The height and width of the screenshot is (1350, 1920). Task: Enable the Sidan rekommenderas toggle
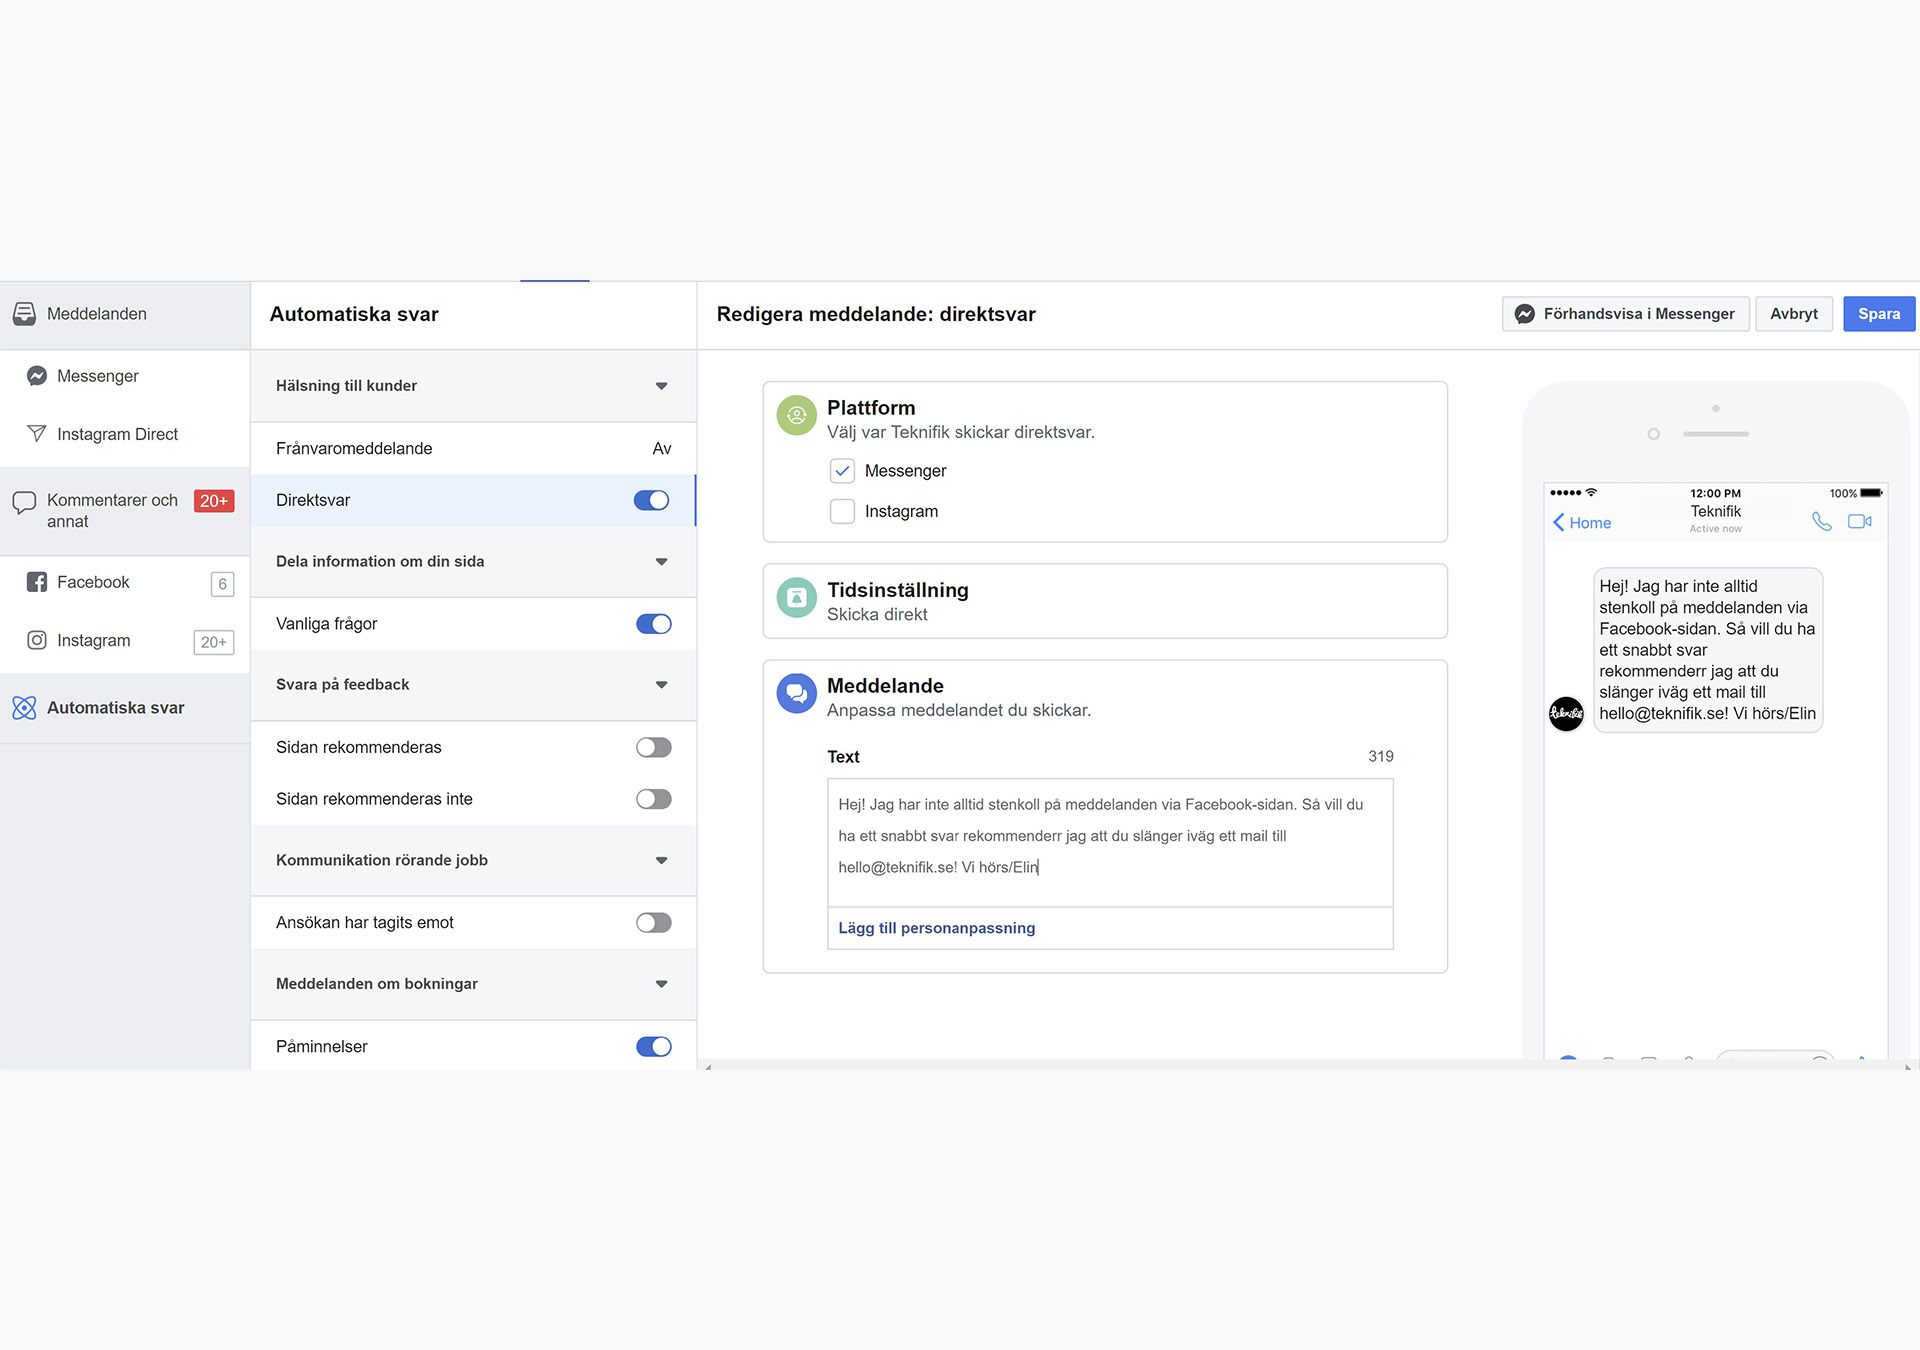[x=653, y=748]
